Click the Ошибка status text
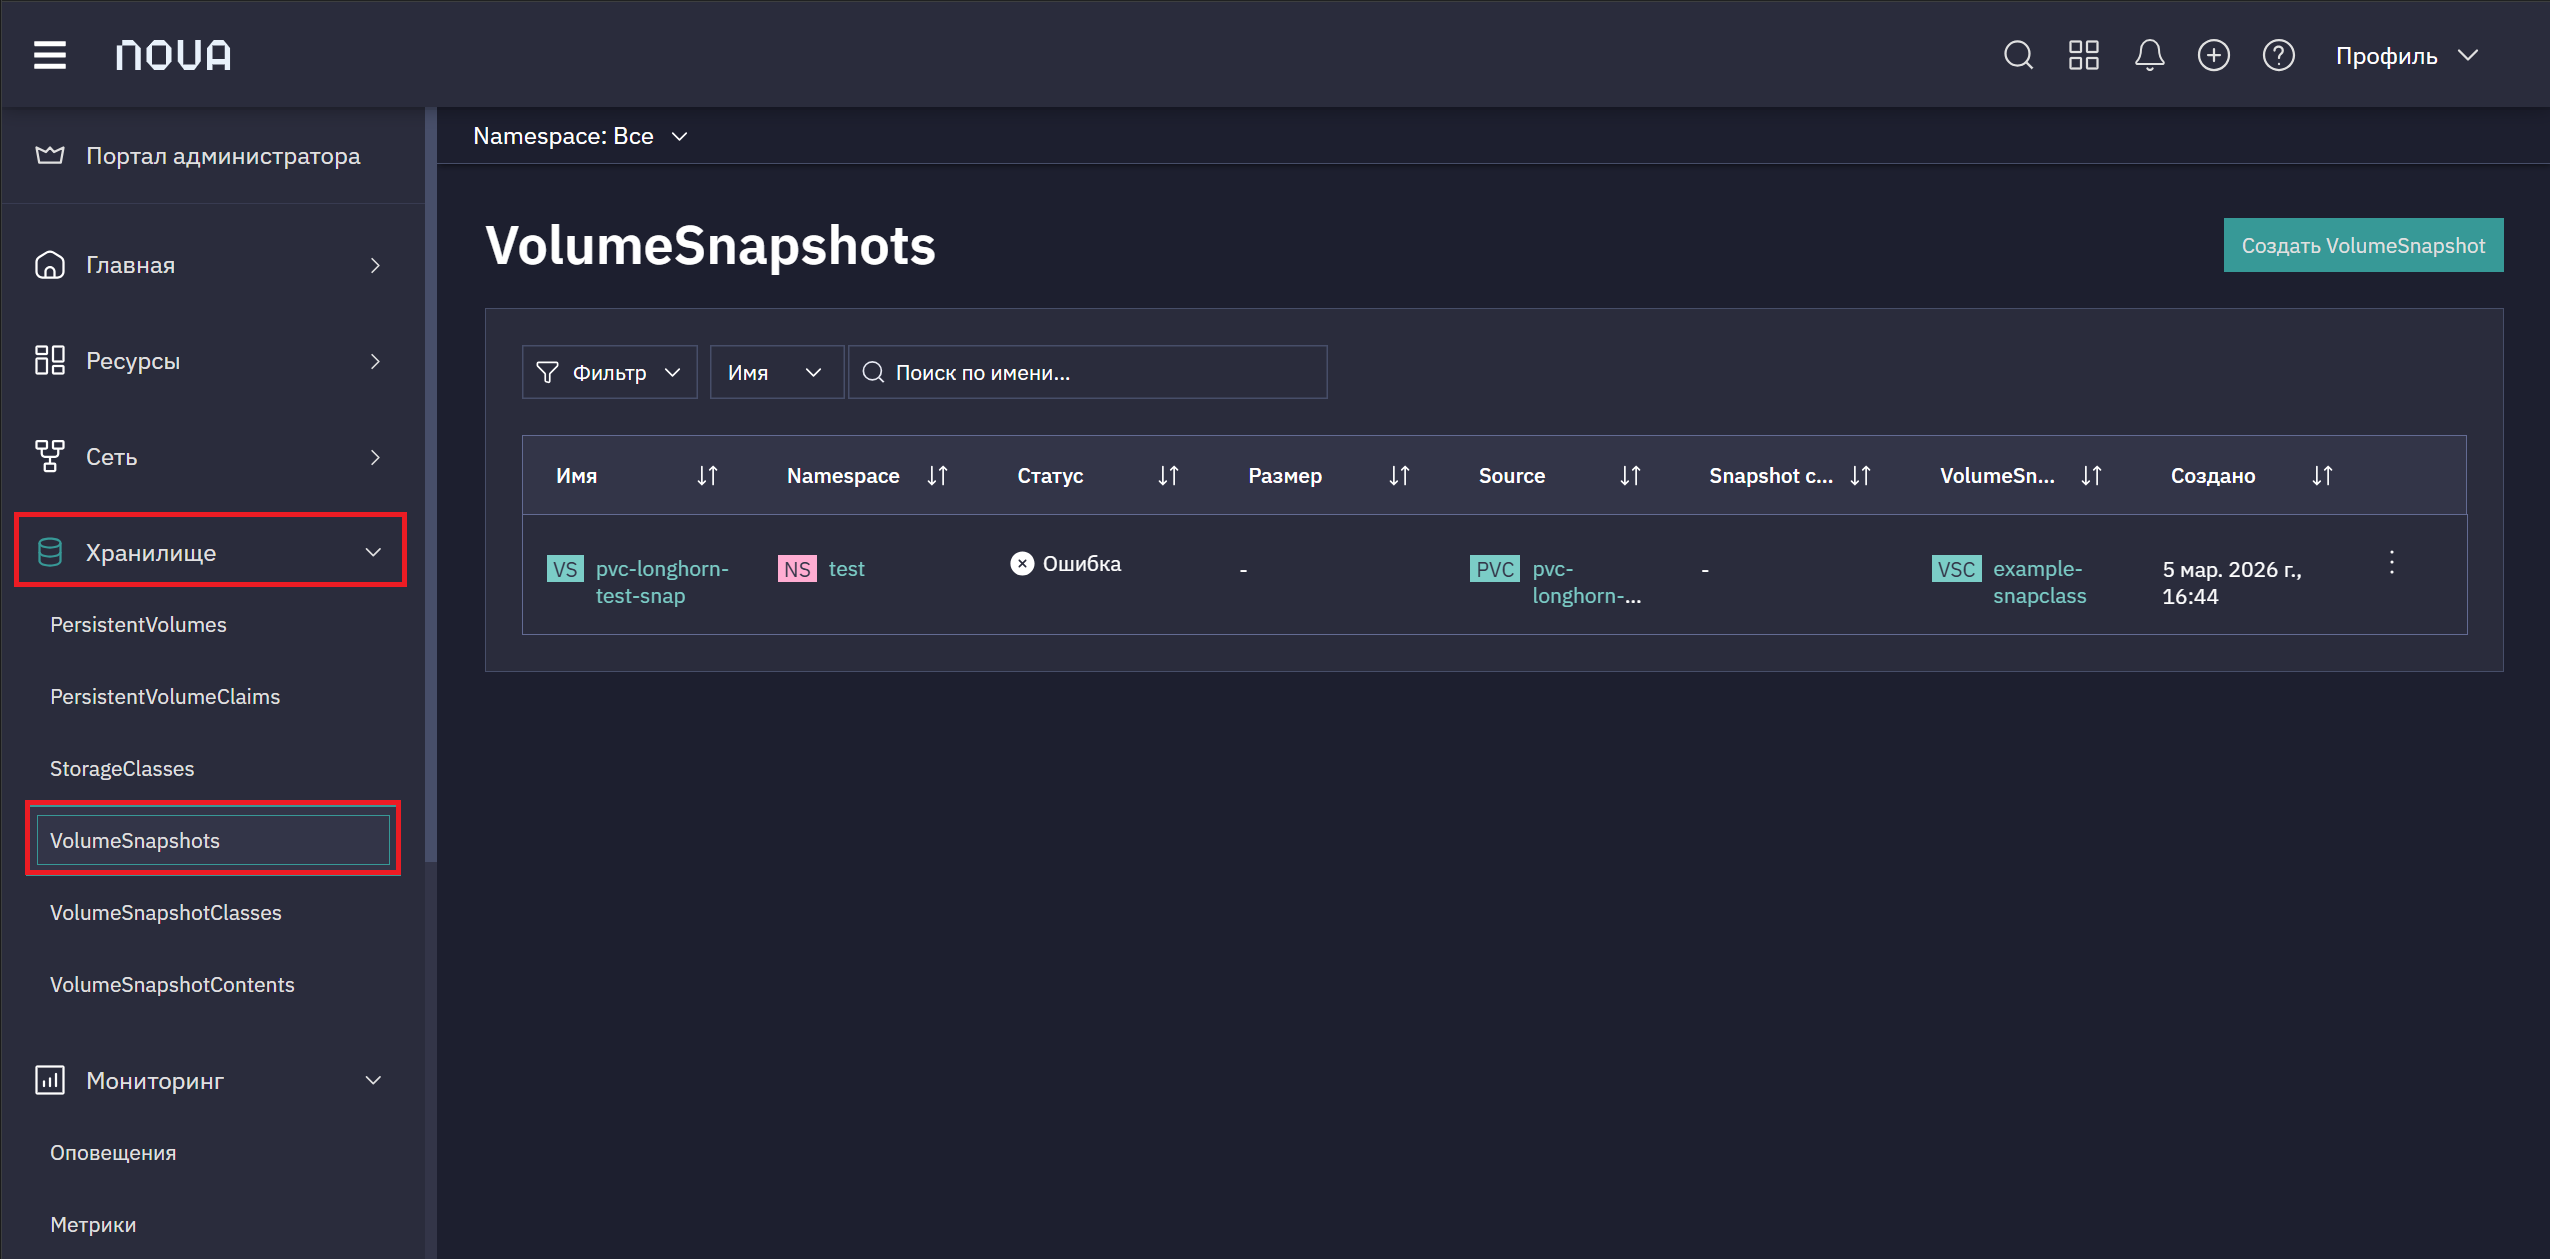 click(x=1082, y=564)
